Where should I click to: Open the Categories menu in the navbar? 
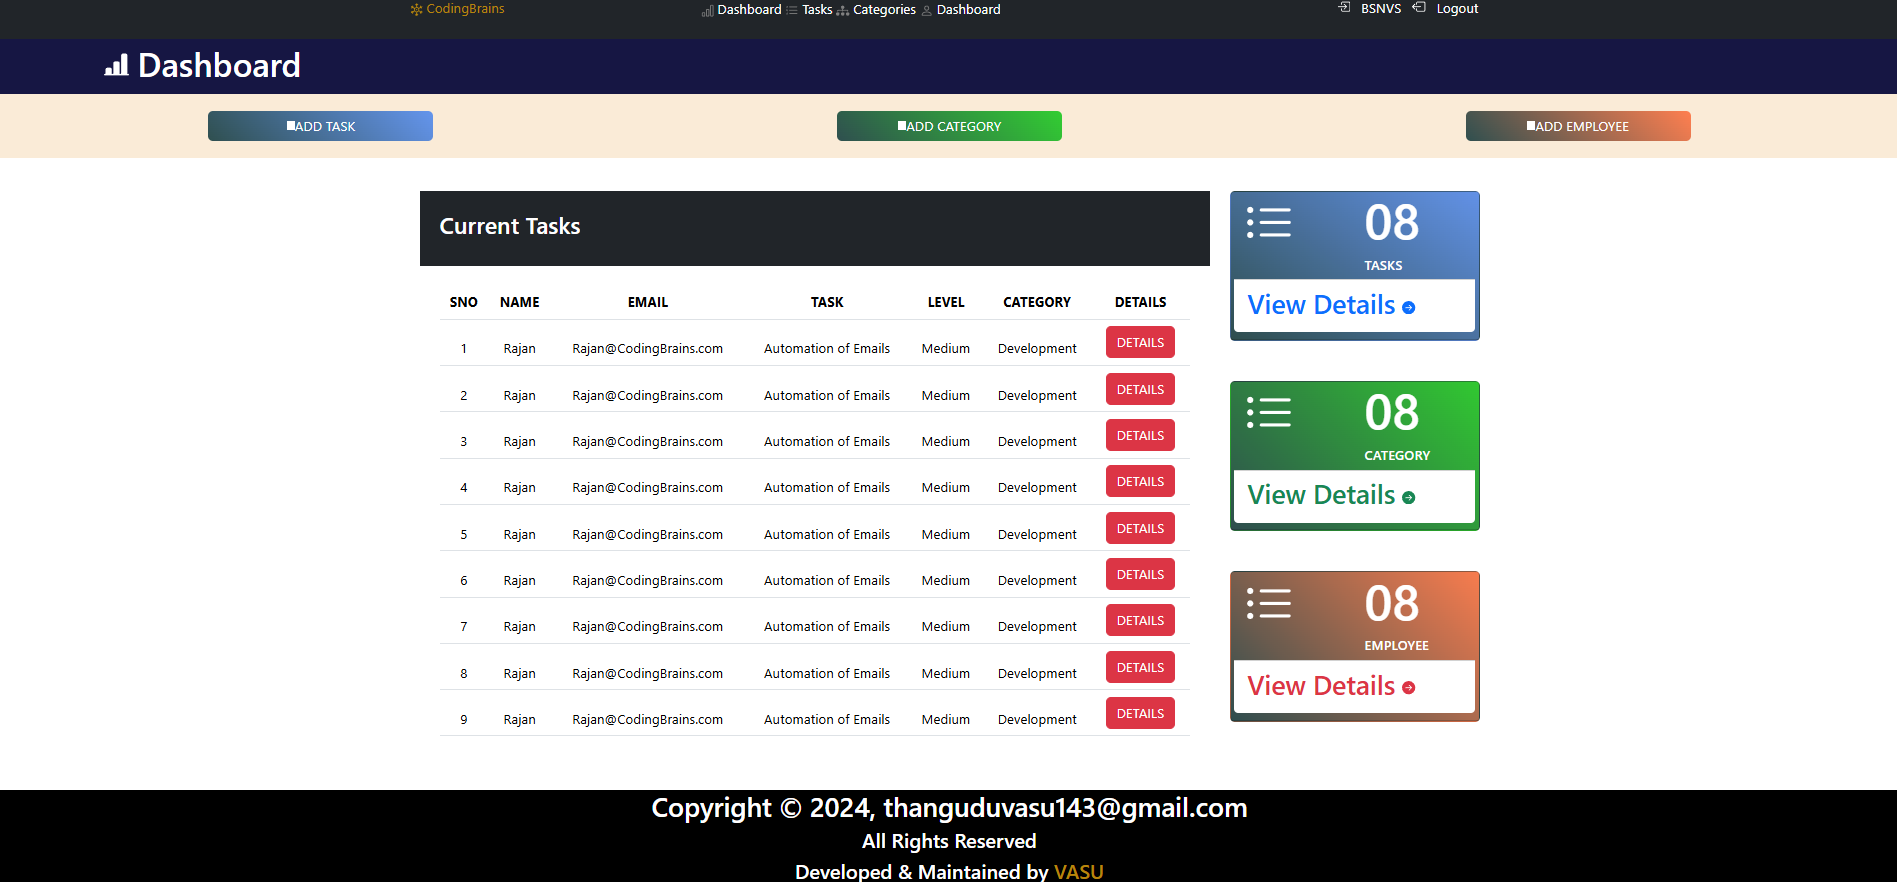[883, 10]
